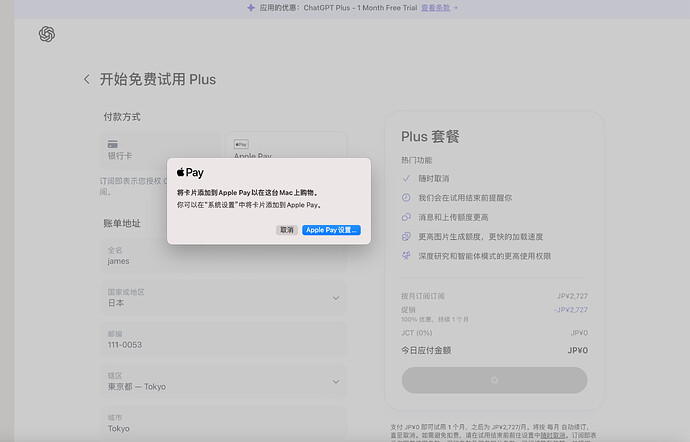Click the 开始免费试用 Plus heading
Image resolution: width=690 pixels, height=442 pixels.
[158, 79]
